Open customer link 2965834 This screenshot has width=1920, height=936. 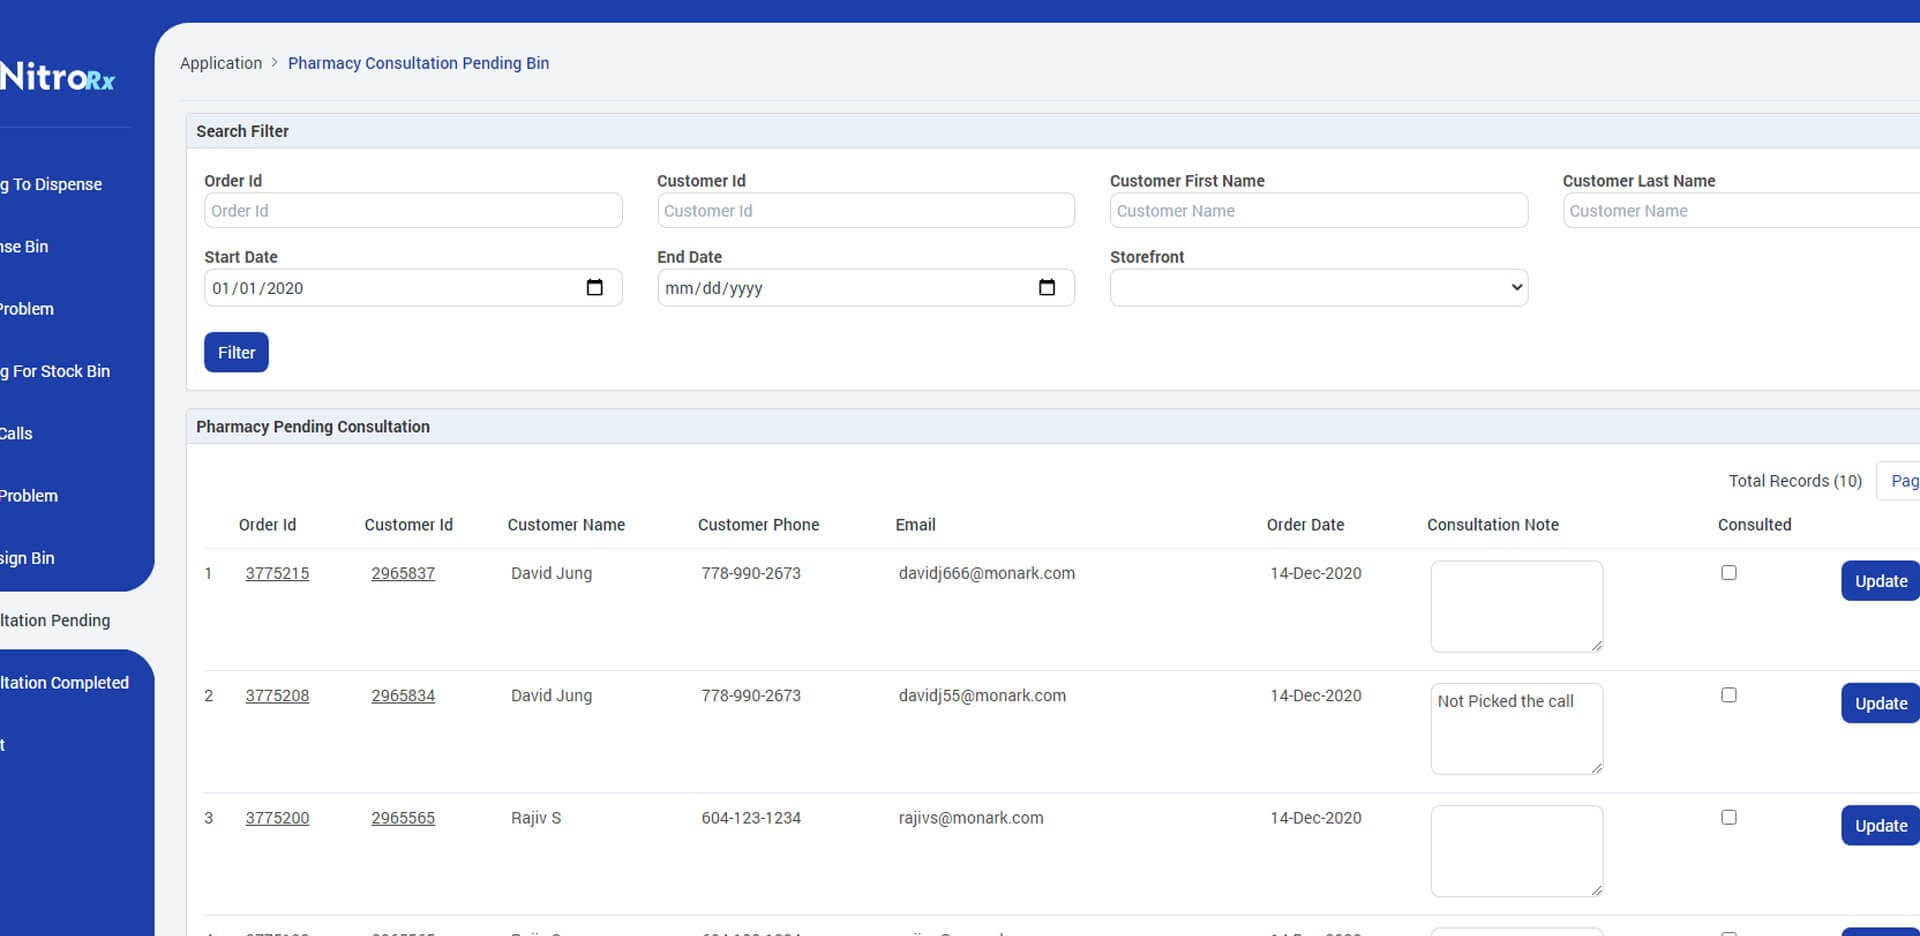pos(403,695)
